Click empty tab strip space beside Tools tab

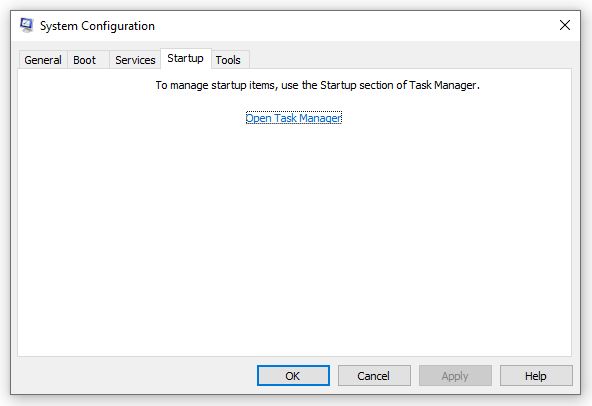coord(410,59)
